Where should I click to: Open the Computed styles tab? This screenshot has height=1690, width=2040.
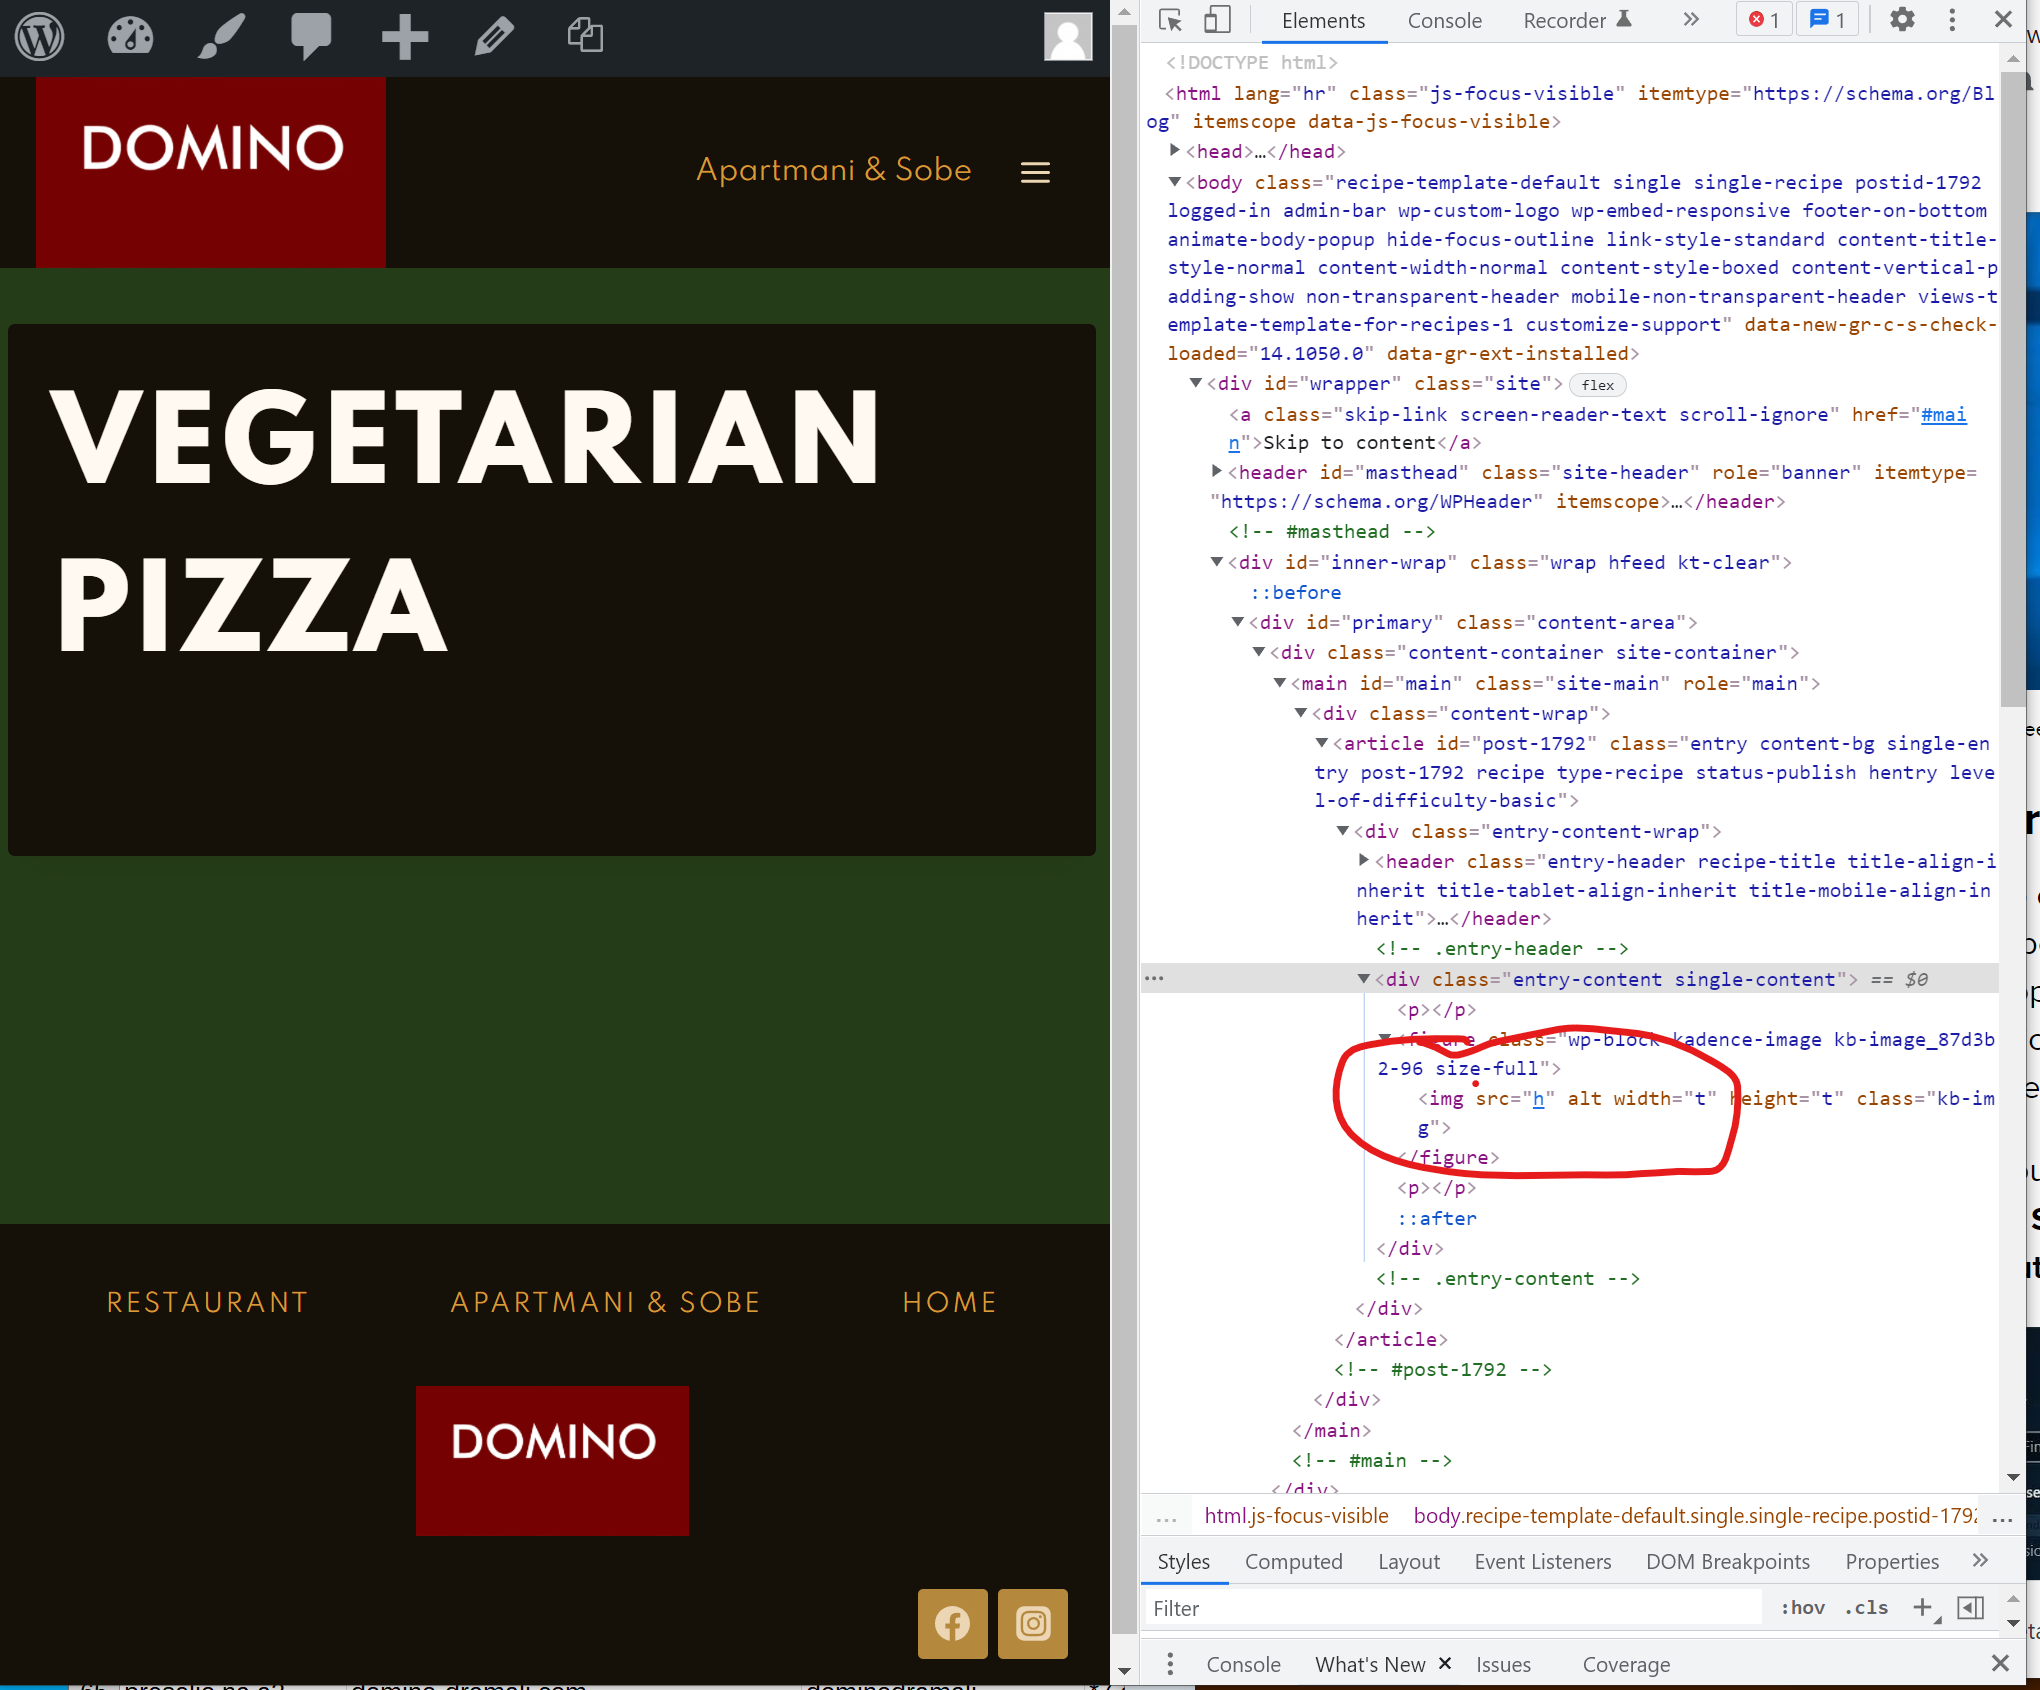1293,1562
